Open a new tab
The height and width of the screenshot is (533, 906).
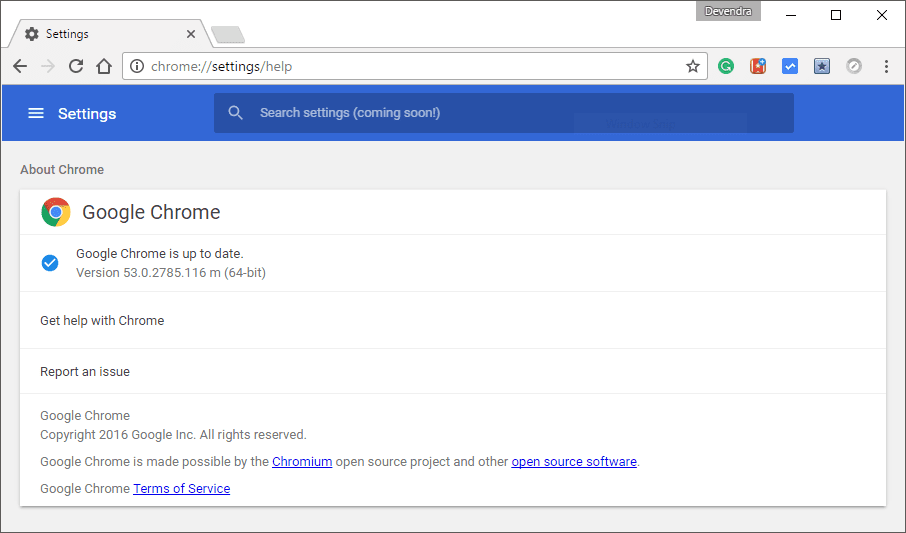point(228,35)
